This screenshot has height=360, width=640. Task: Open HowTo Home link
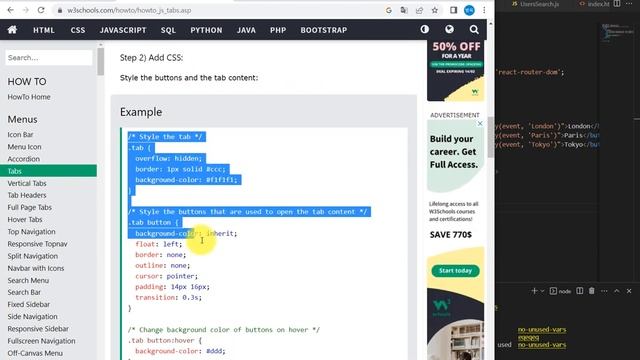(x=29, y=97)
